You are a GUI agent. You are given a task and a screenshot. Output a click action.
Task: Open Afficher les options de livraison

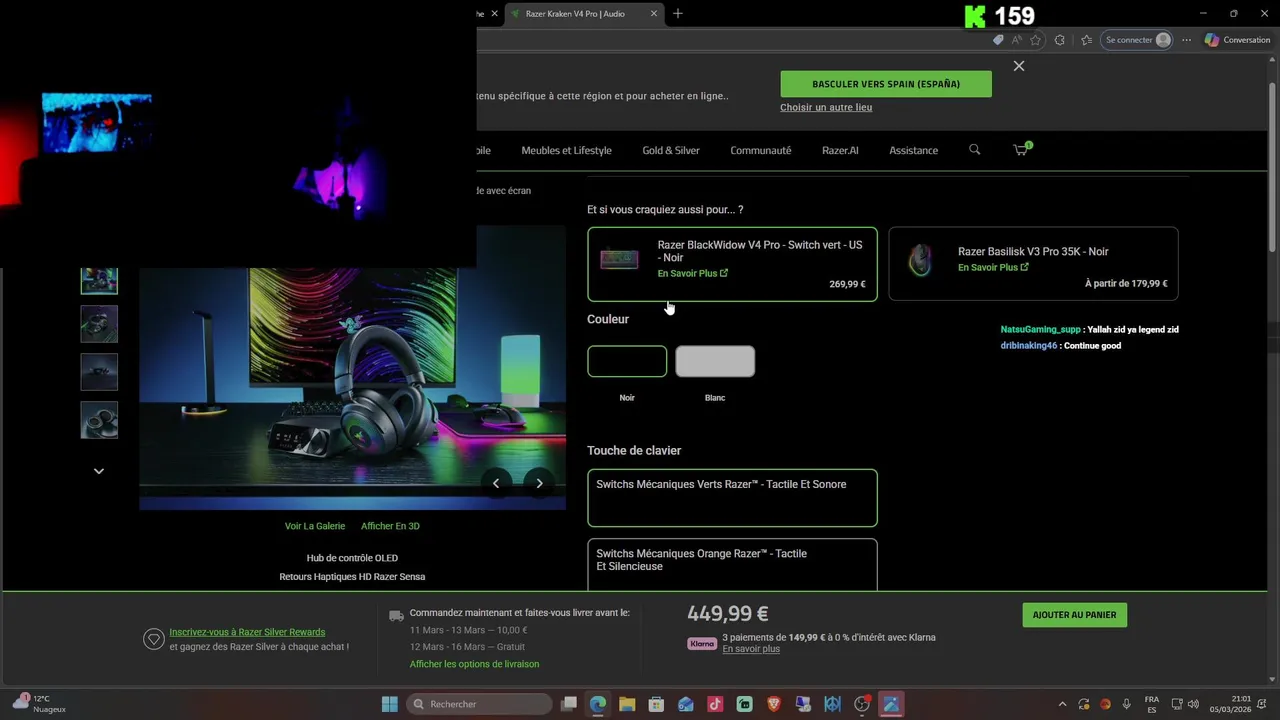474,664
